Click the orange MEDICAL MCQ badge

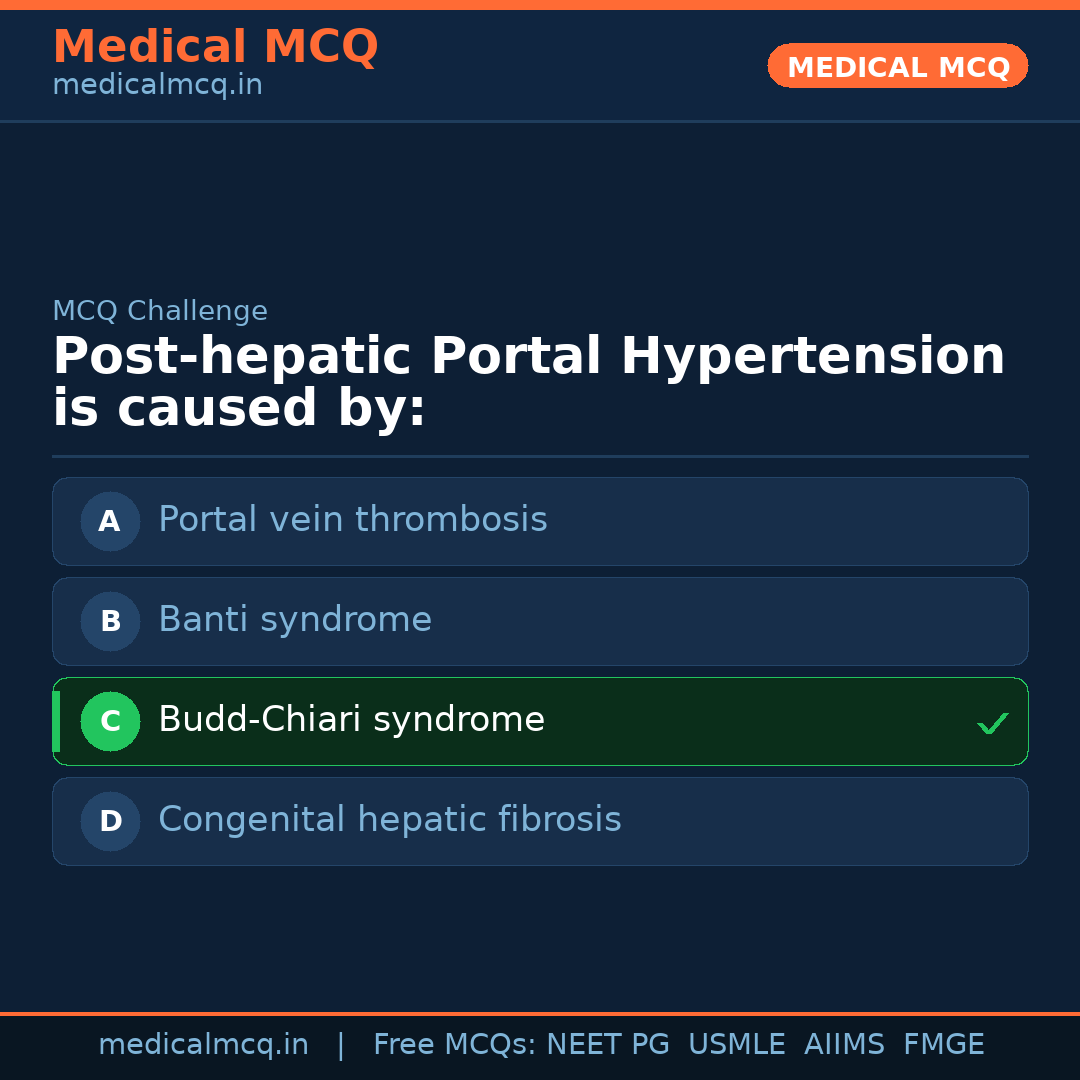click(897, 66)
